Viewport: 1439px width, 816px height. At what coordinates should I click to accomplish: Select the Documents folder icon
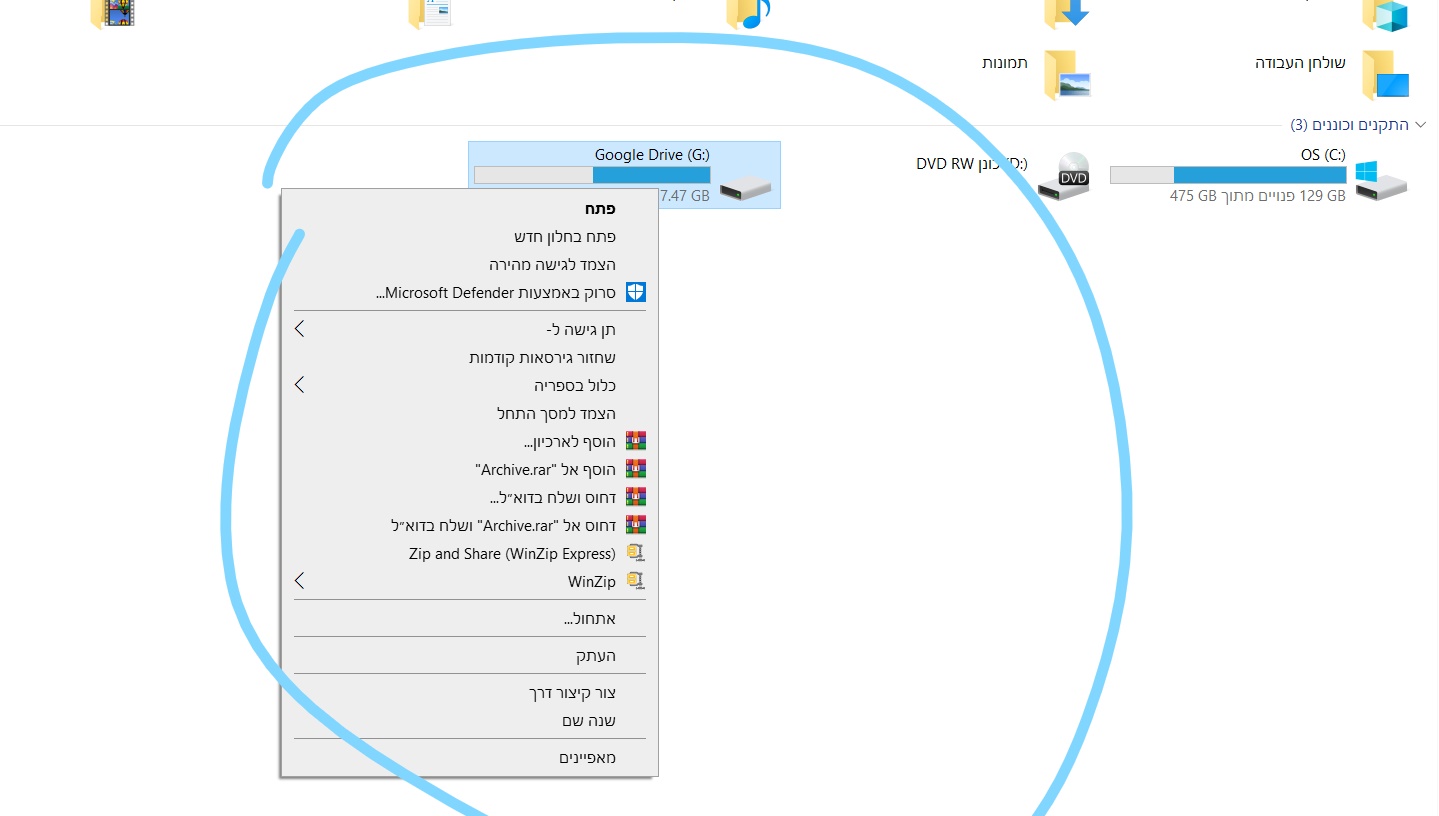[431, 14]
